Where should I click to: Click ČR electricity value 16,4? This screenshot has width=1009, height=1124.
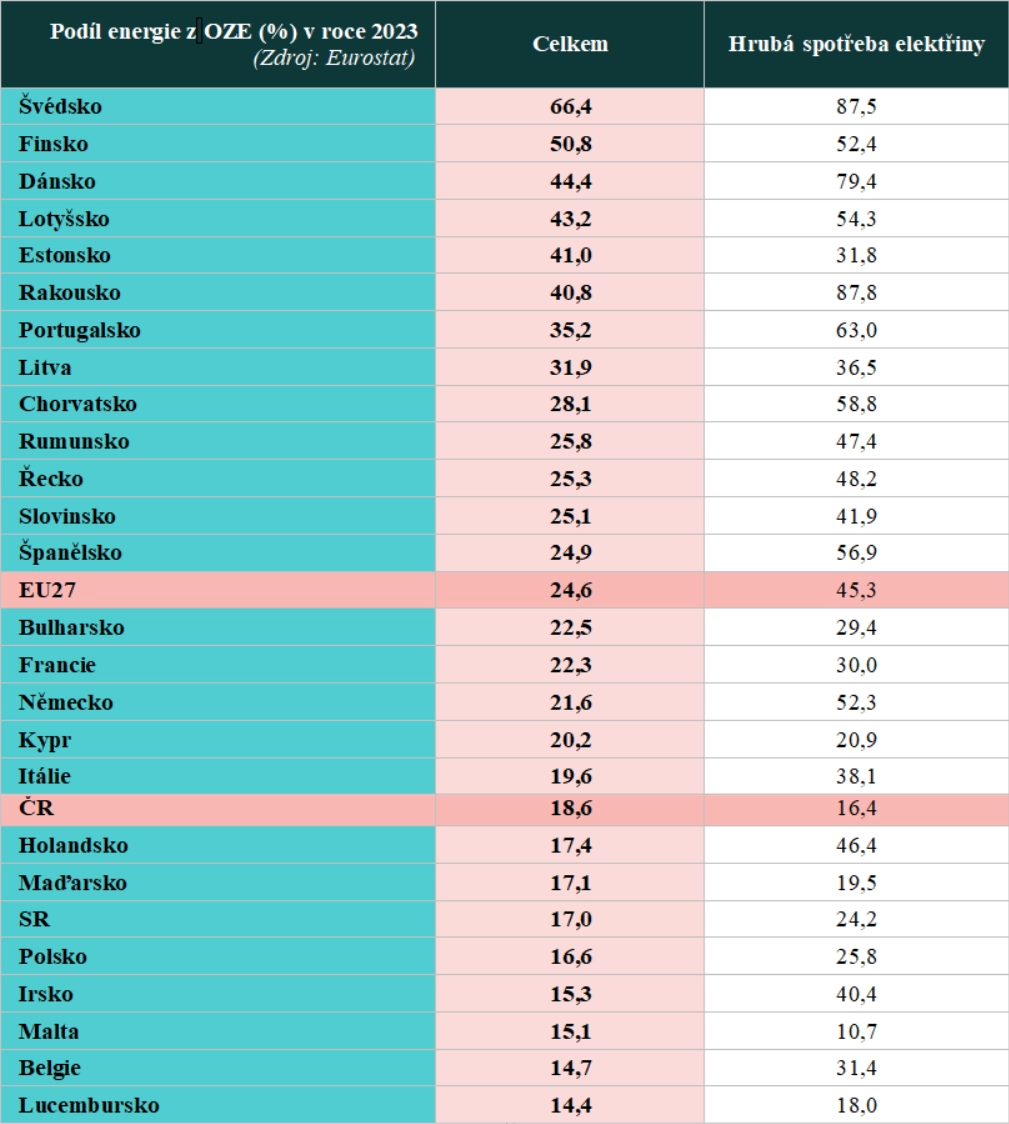856,808
